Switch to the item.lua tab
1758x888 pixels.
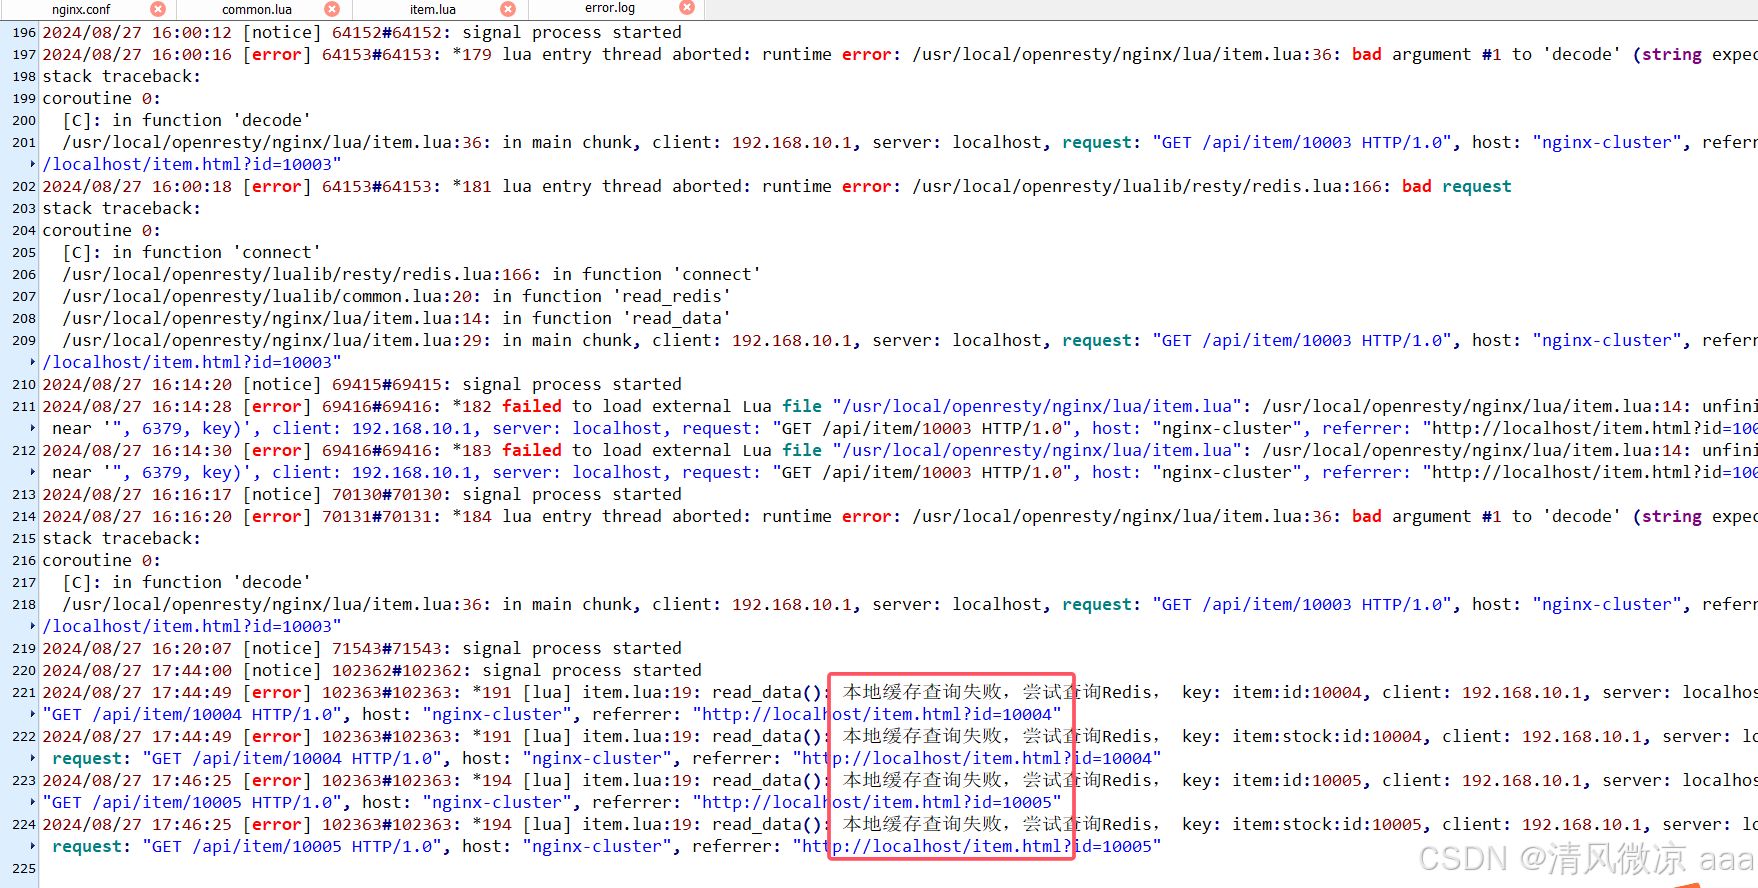[433, 10]
